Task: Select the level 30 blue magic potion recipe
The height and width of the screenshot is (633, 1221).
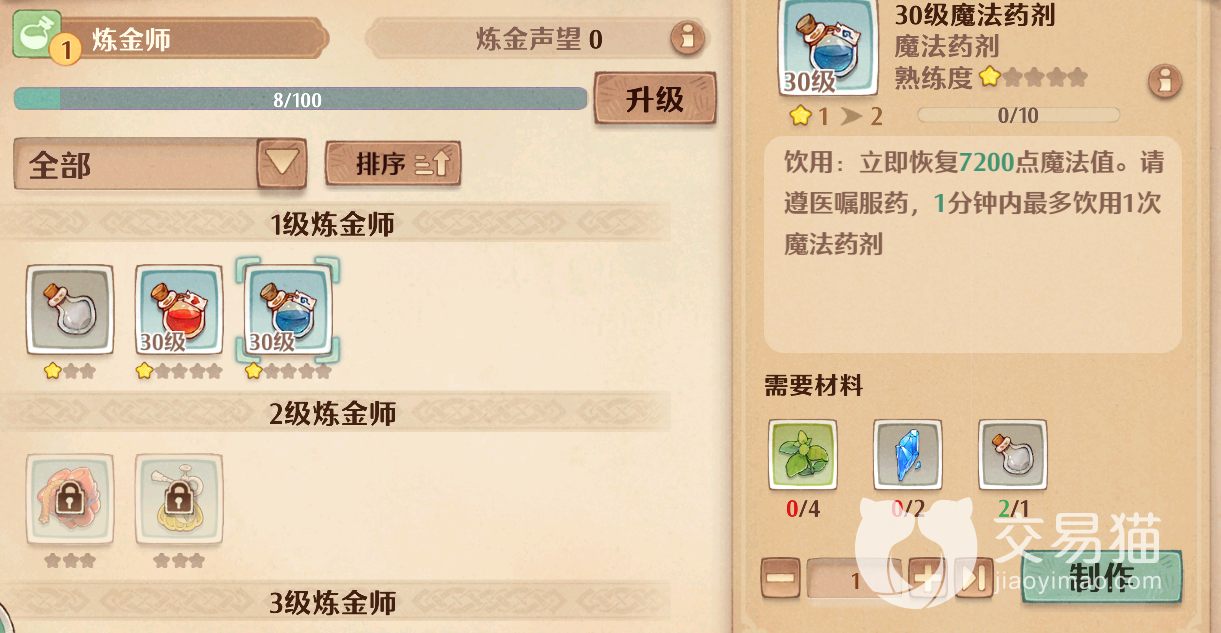Action: [x=288, y=309]
